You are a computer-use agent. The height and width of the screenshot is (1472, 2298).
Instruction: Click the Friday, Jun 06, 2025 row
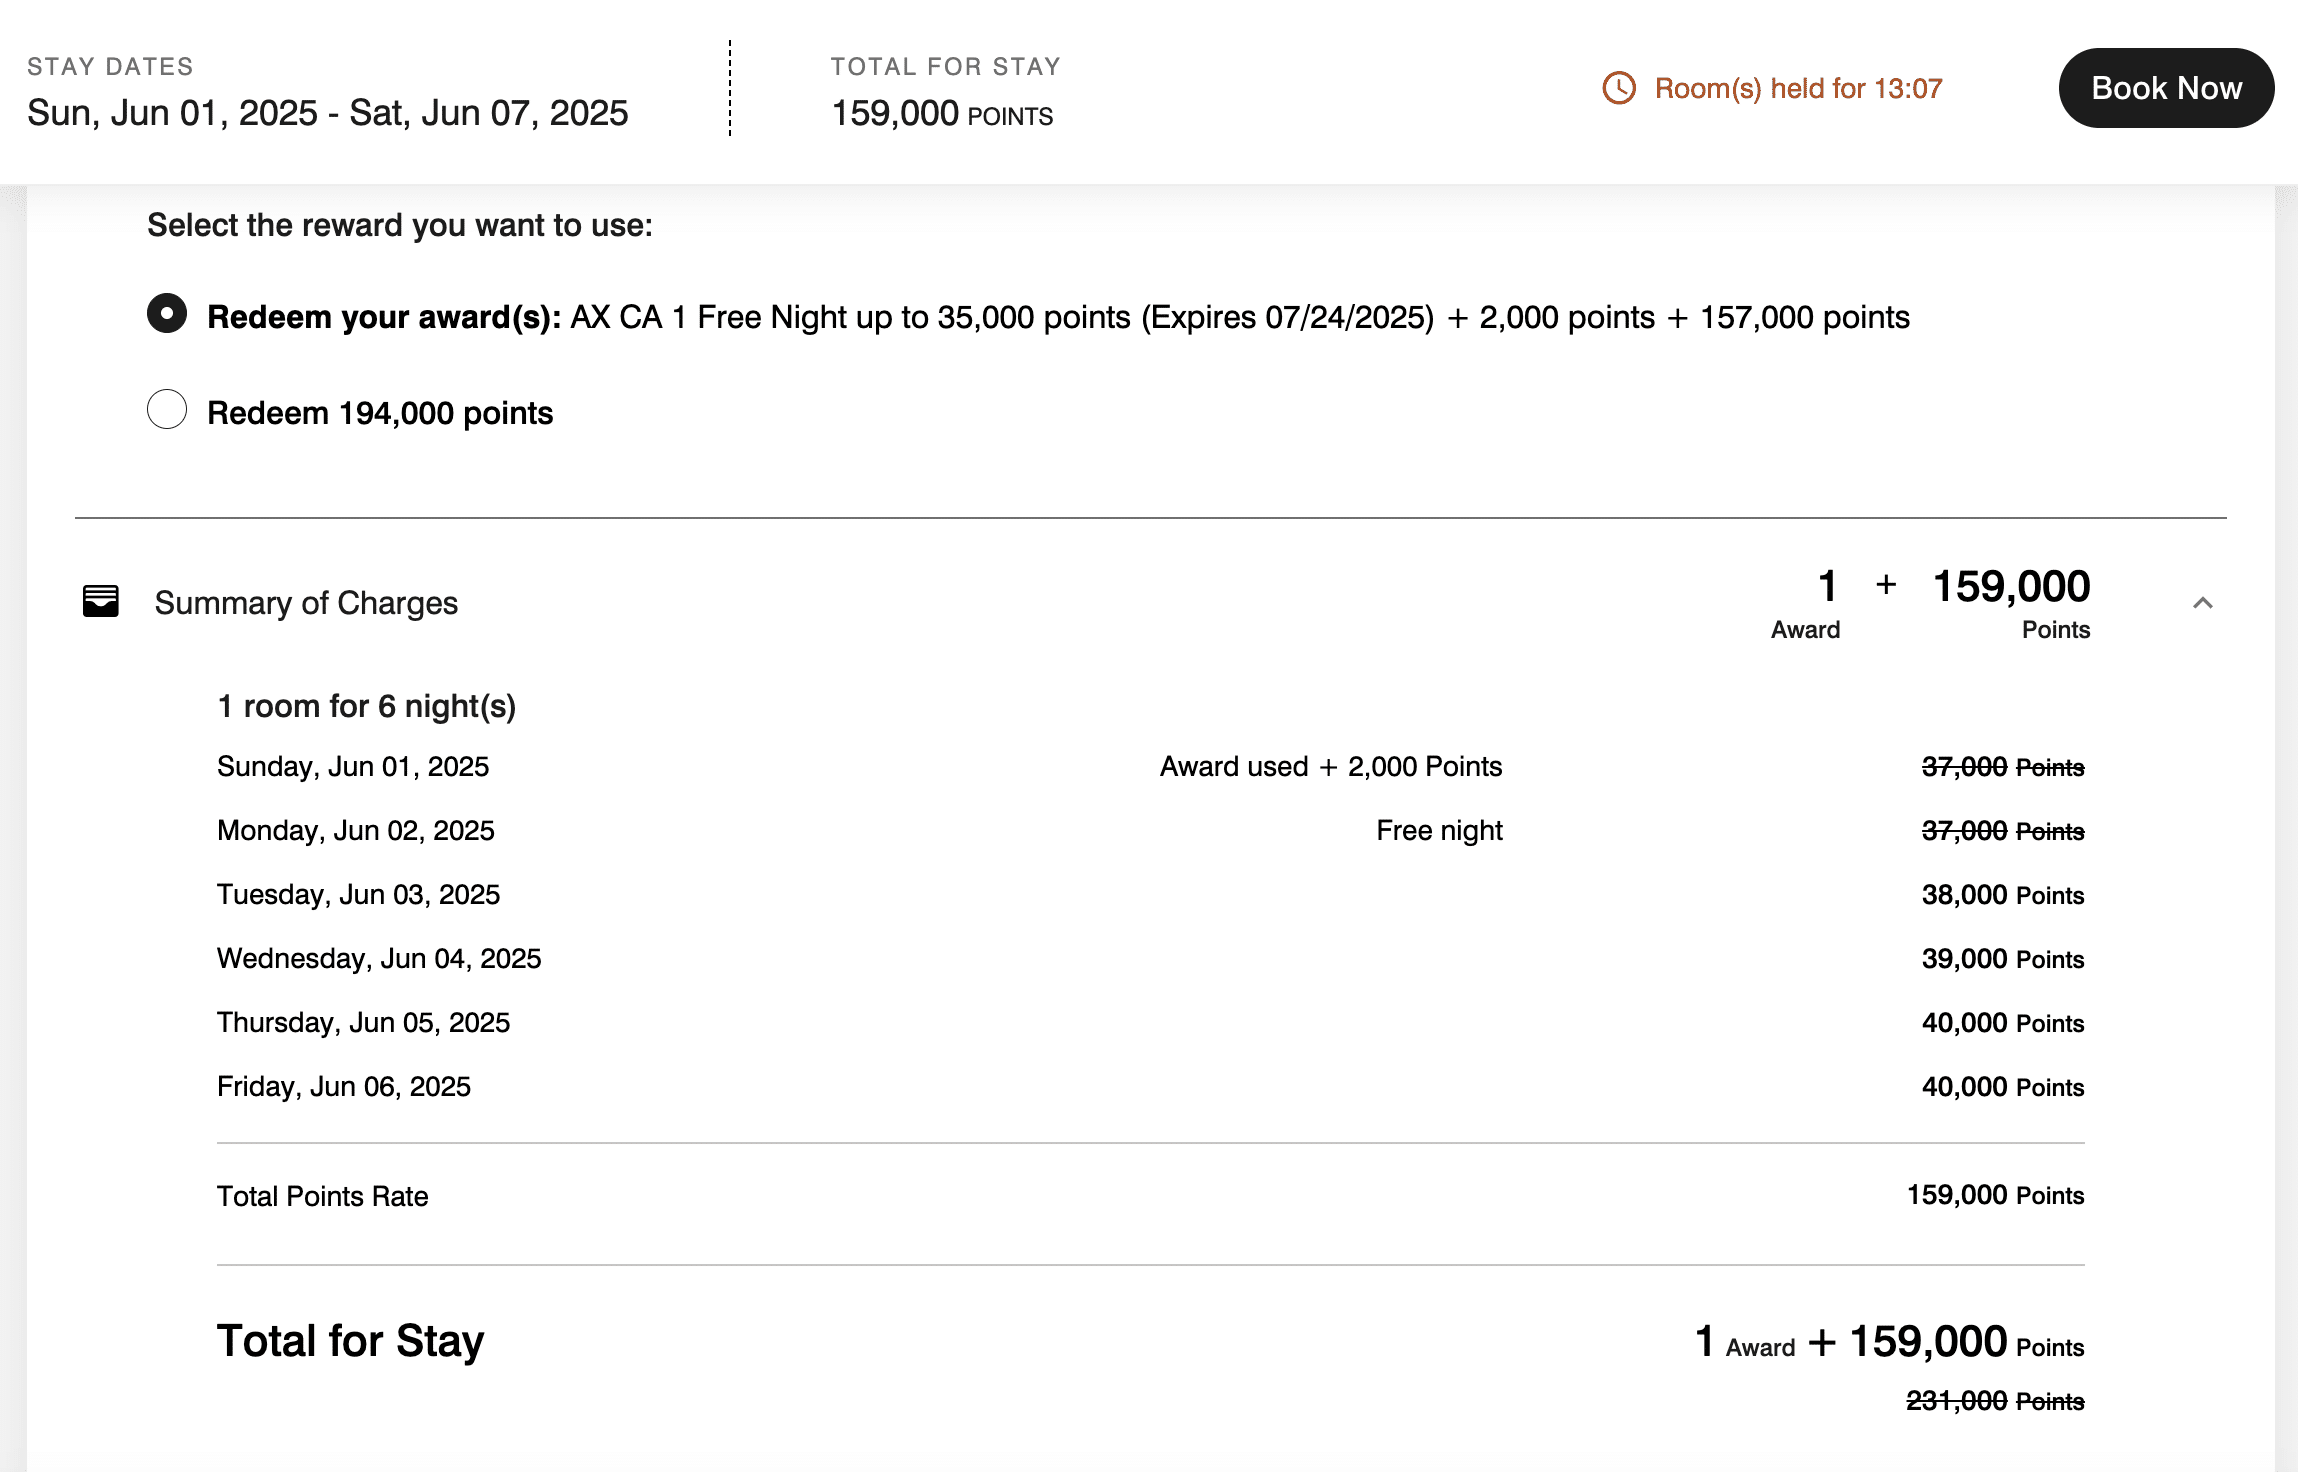344,1087
